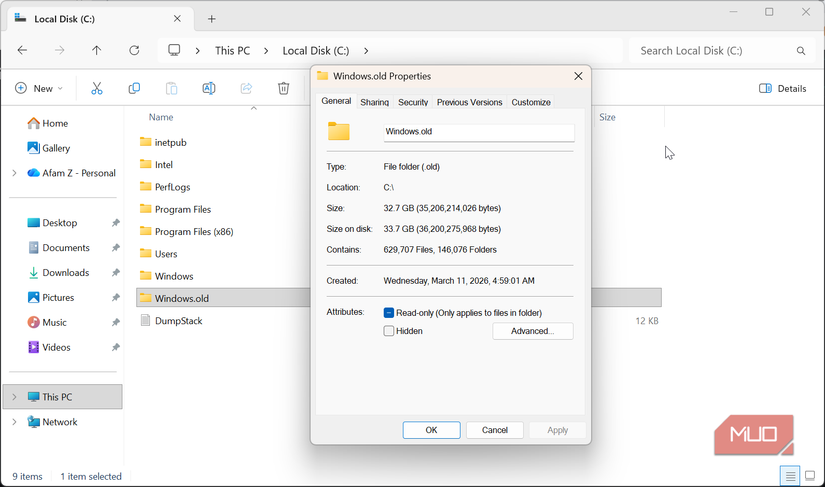The height and width of the screenshot is (487, 825).
Task: Click the Rename icon in toolbar
Action: pyautogui.click(x=209, y=88)
